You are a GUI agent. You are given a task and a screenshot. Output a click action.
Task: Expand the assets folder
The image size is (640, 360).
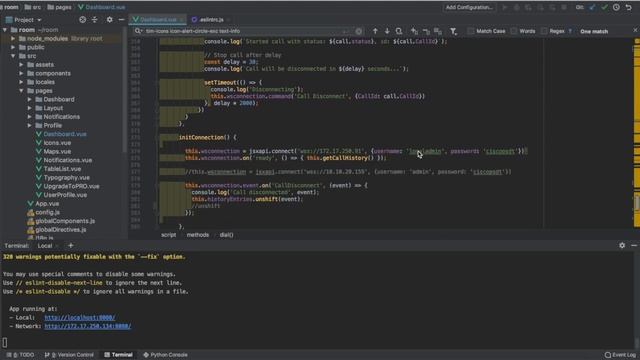click(x=21, y=64)
